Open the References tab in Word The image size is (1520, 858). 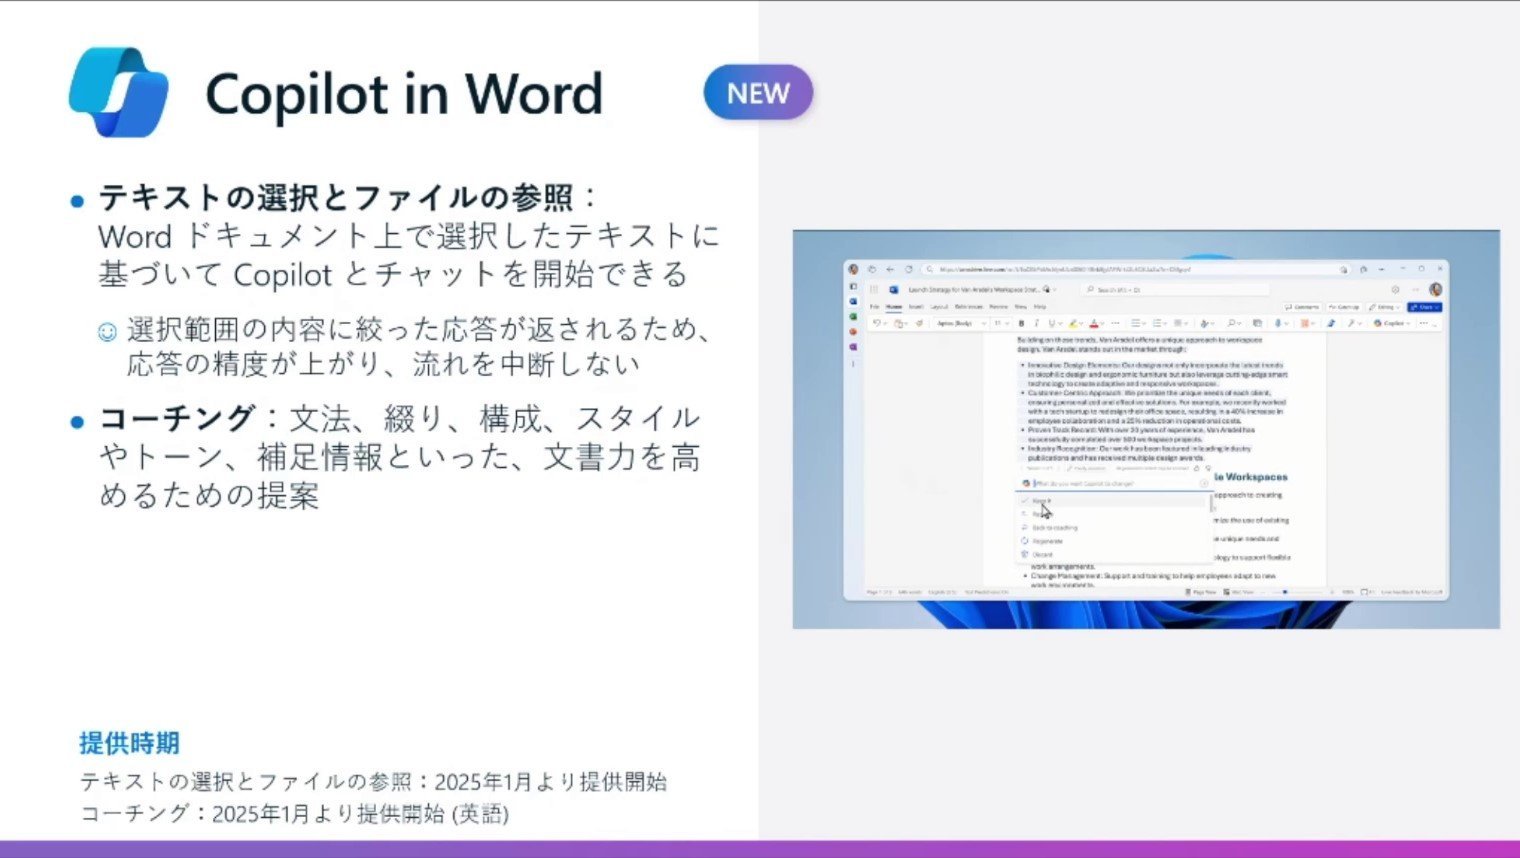tap(969, 307)
